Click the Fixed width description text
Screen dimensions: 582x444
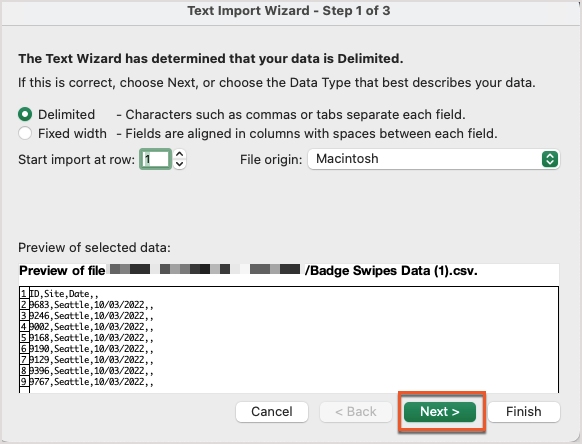click(x=307, y=133)
